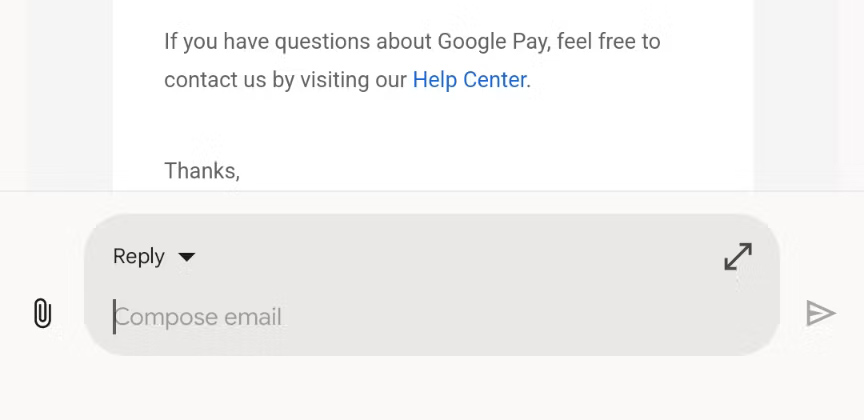Click the divider line above the reply area
The image size is (864, 420).
pos(432,191)
